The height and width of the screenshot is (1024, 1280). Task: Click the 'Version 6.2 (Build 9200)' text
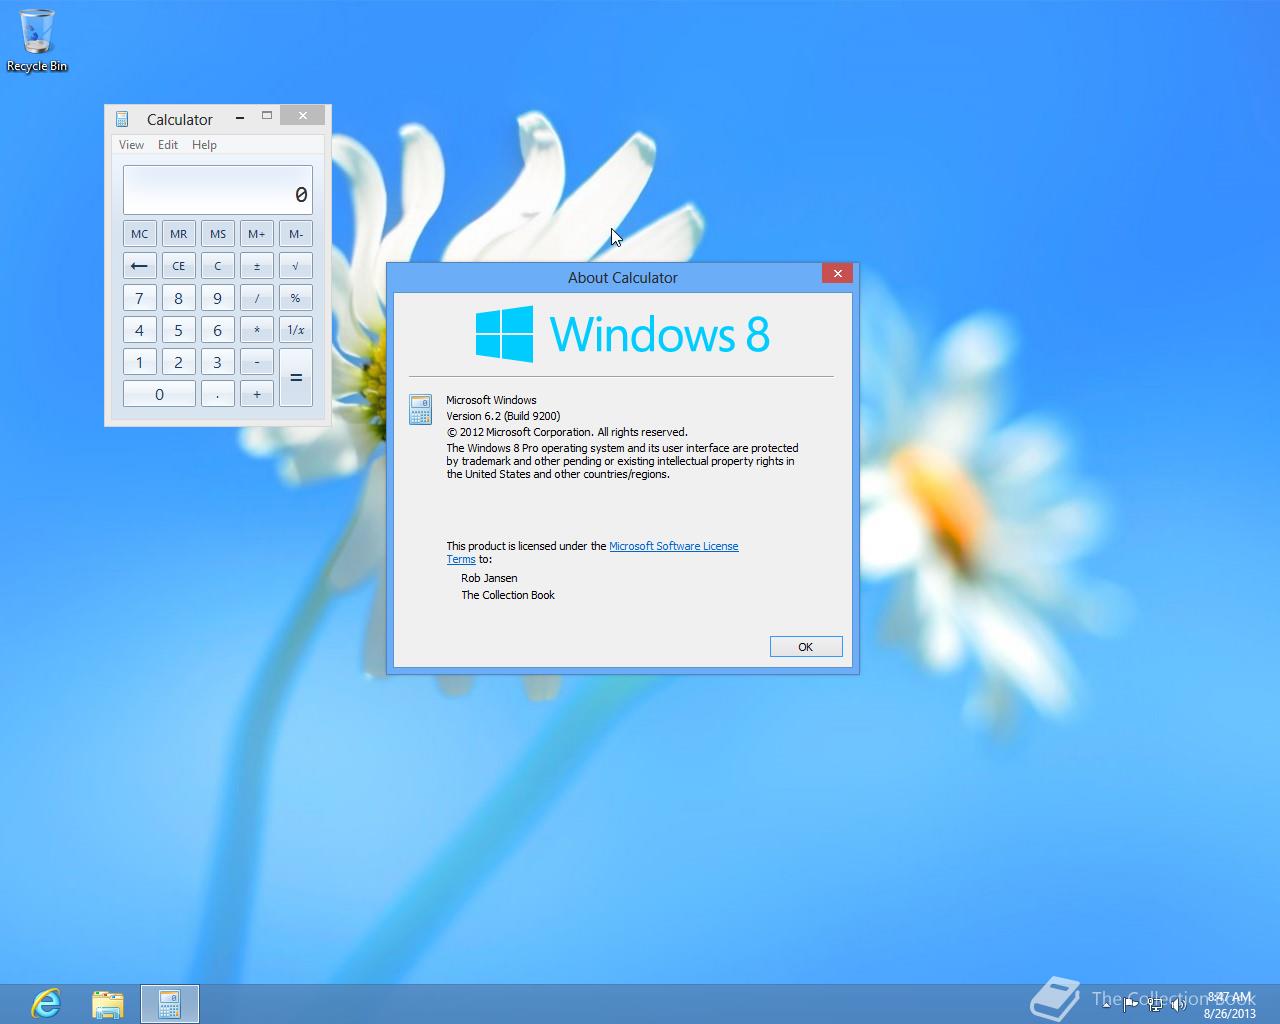[x=503, y=416]
